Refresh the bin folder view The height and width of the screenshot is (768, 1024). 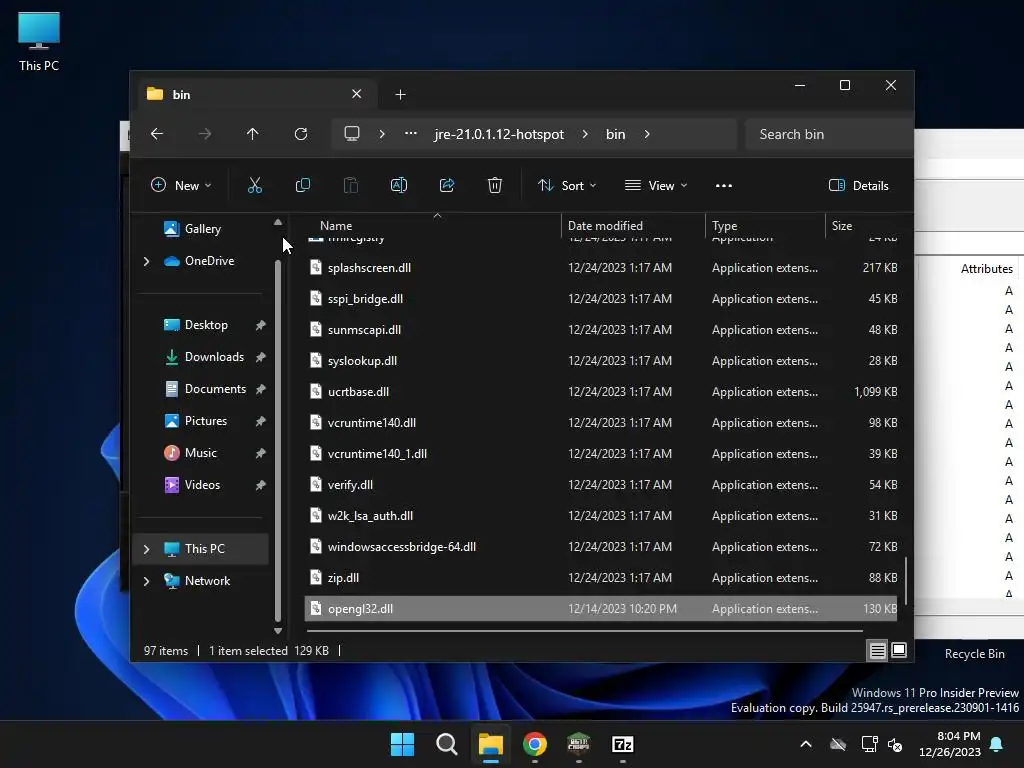coord(300,134)
